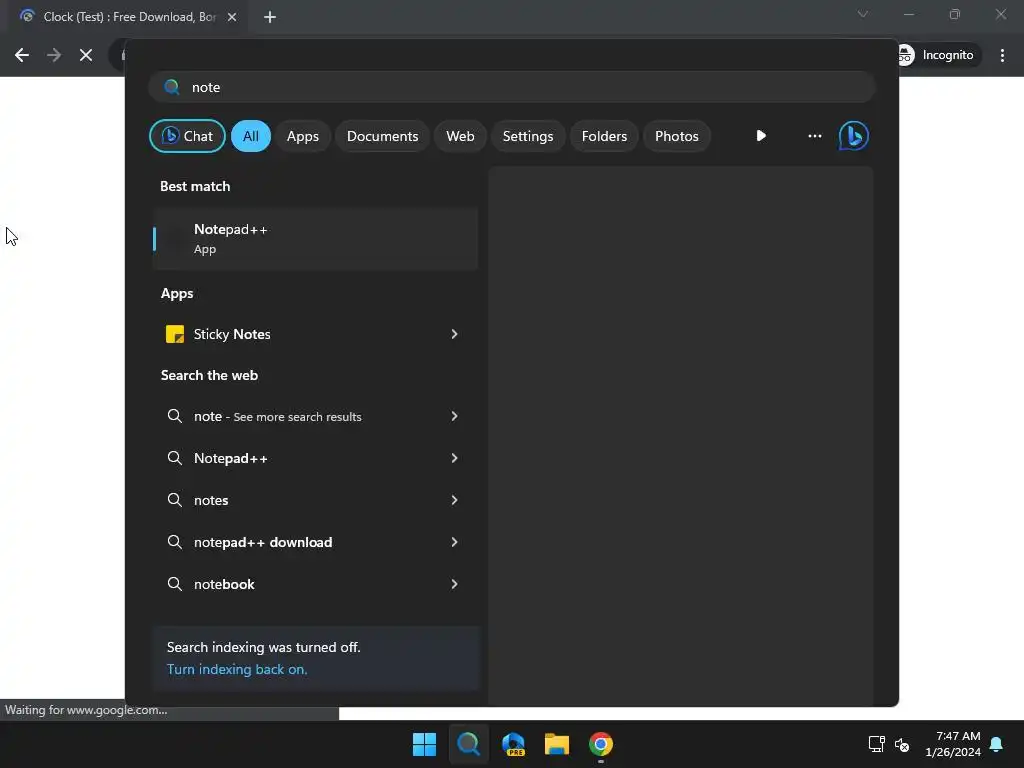Open Bing Chat filter chip
Viewport: 1024px width, 768px height.
click(187, 136)
